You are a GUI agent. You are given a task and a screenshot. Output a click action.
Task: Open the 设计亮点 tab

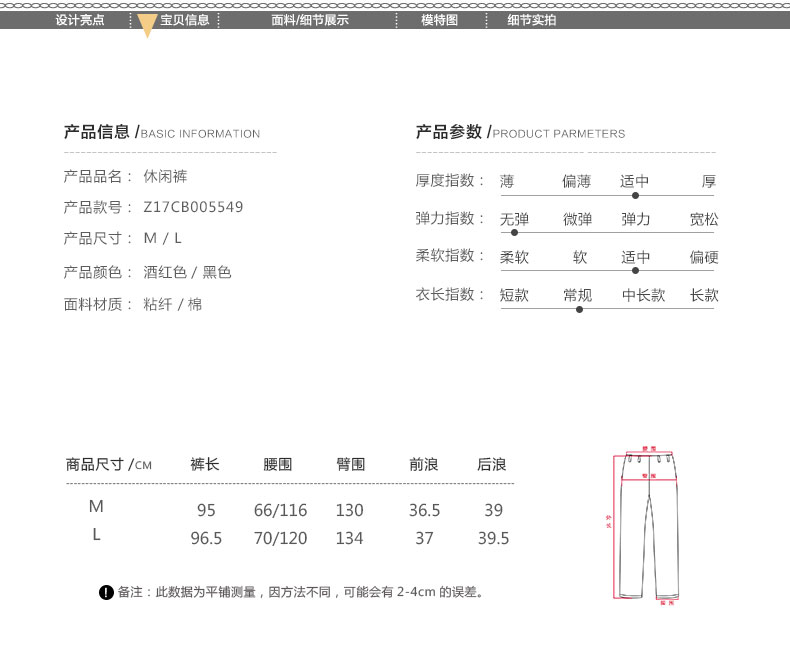click(80, 20)
